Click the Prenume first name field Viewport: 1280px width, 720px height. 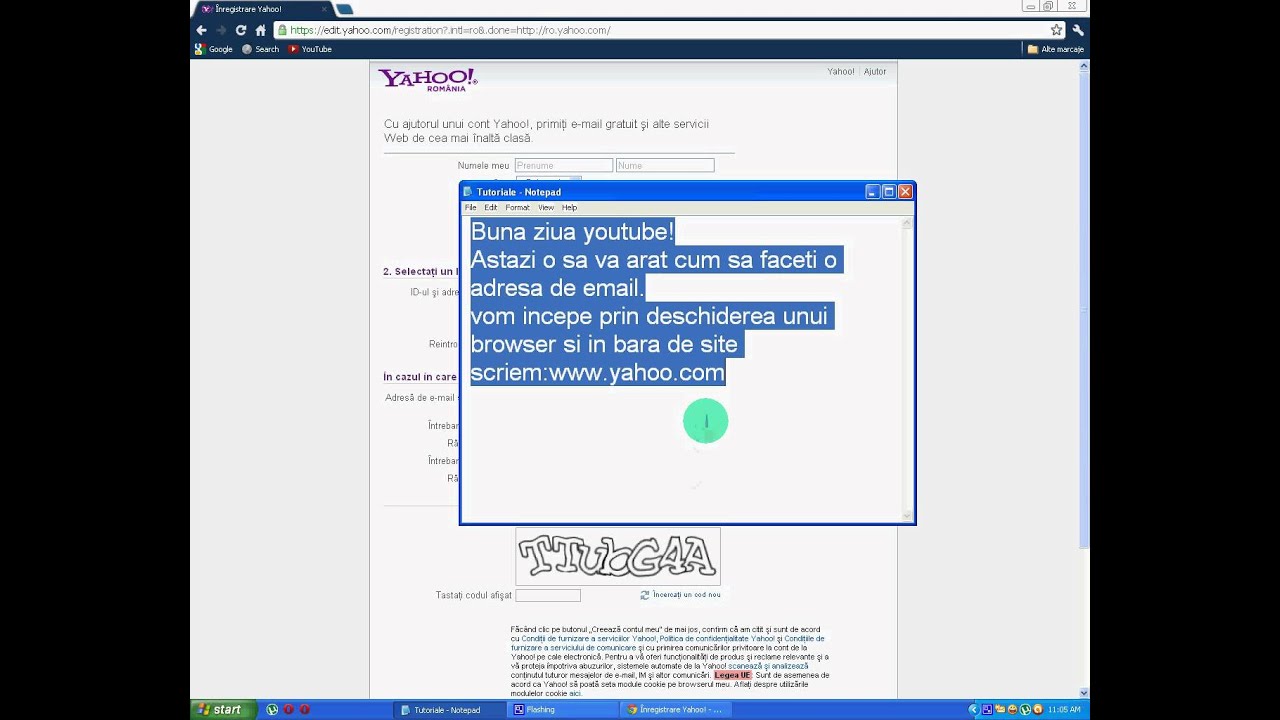(564, 165)
